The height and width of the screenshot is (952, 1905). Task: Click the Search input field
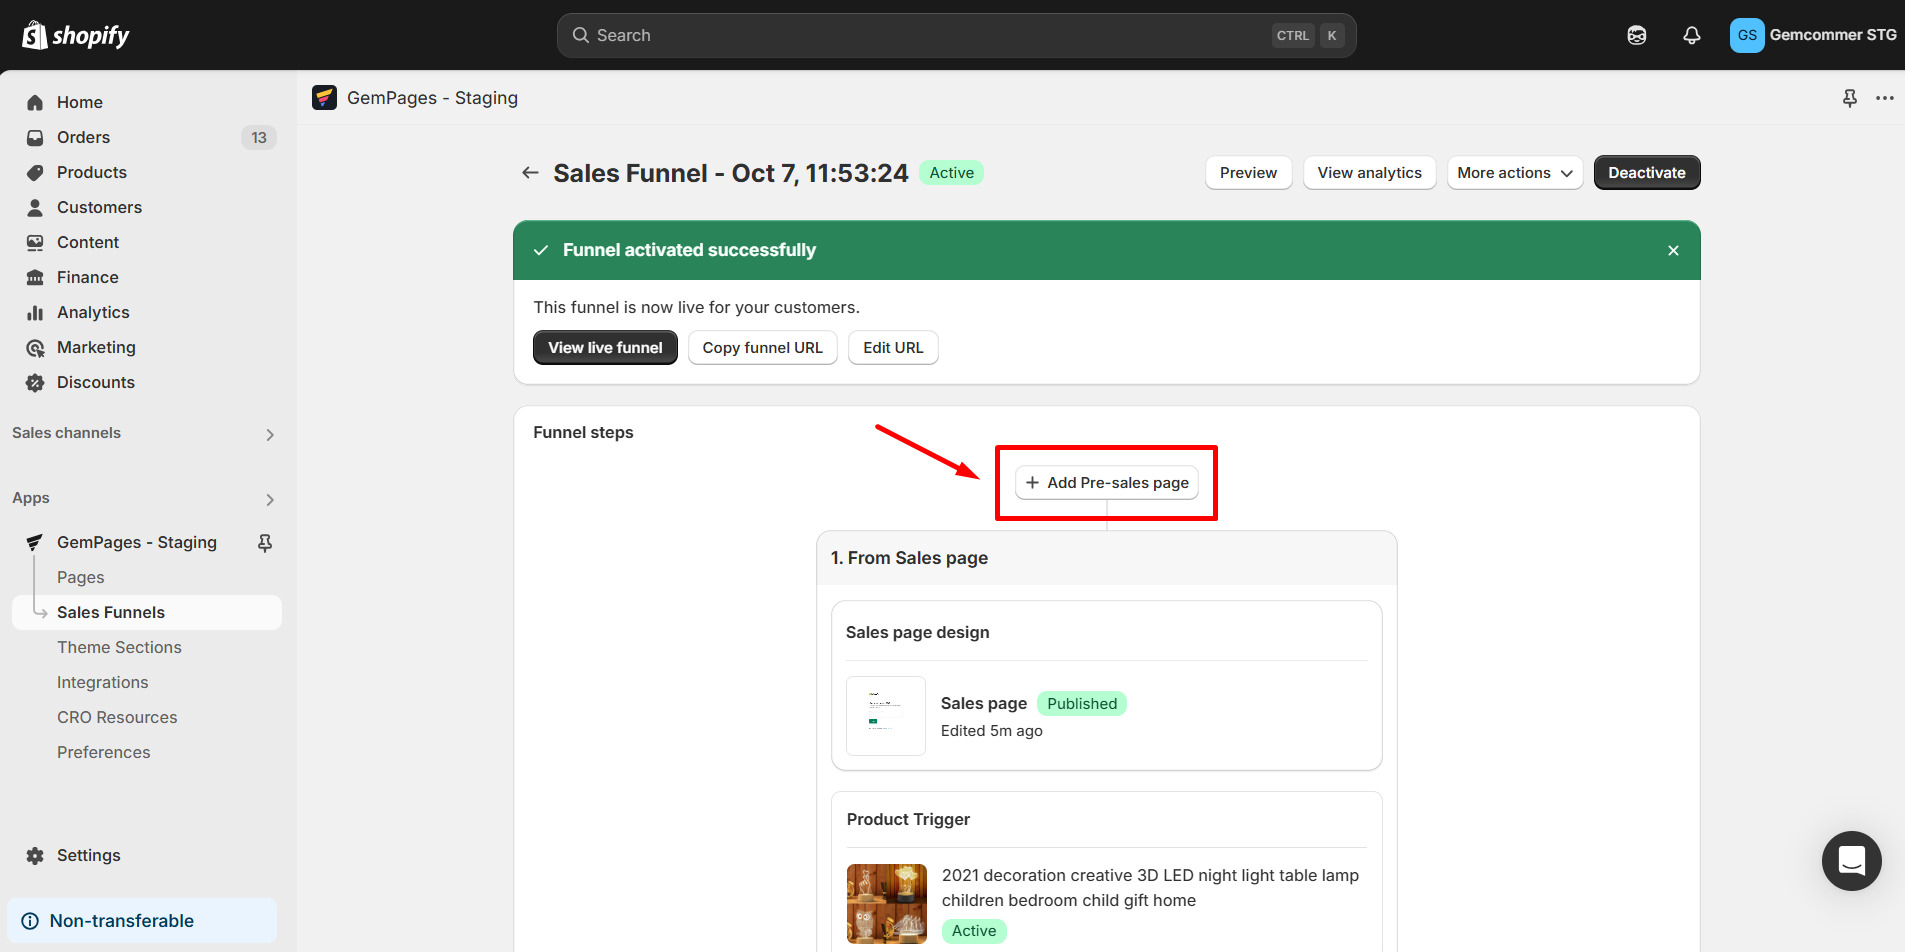click(955, 35)
